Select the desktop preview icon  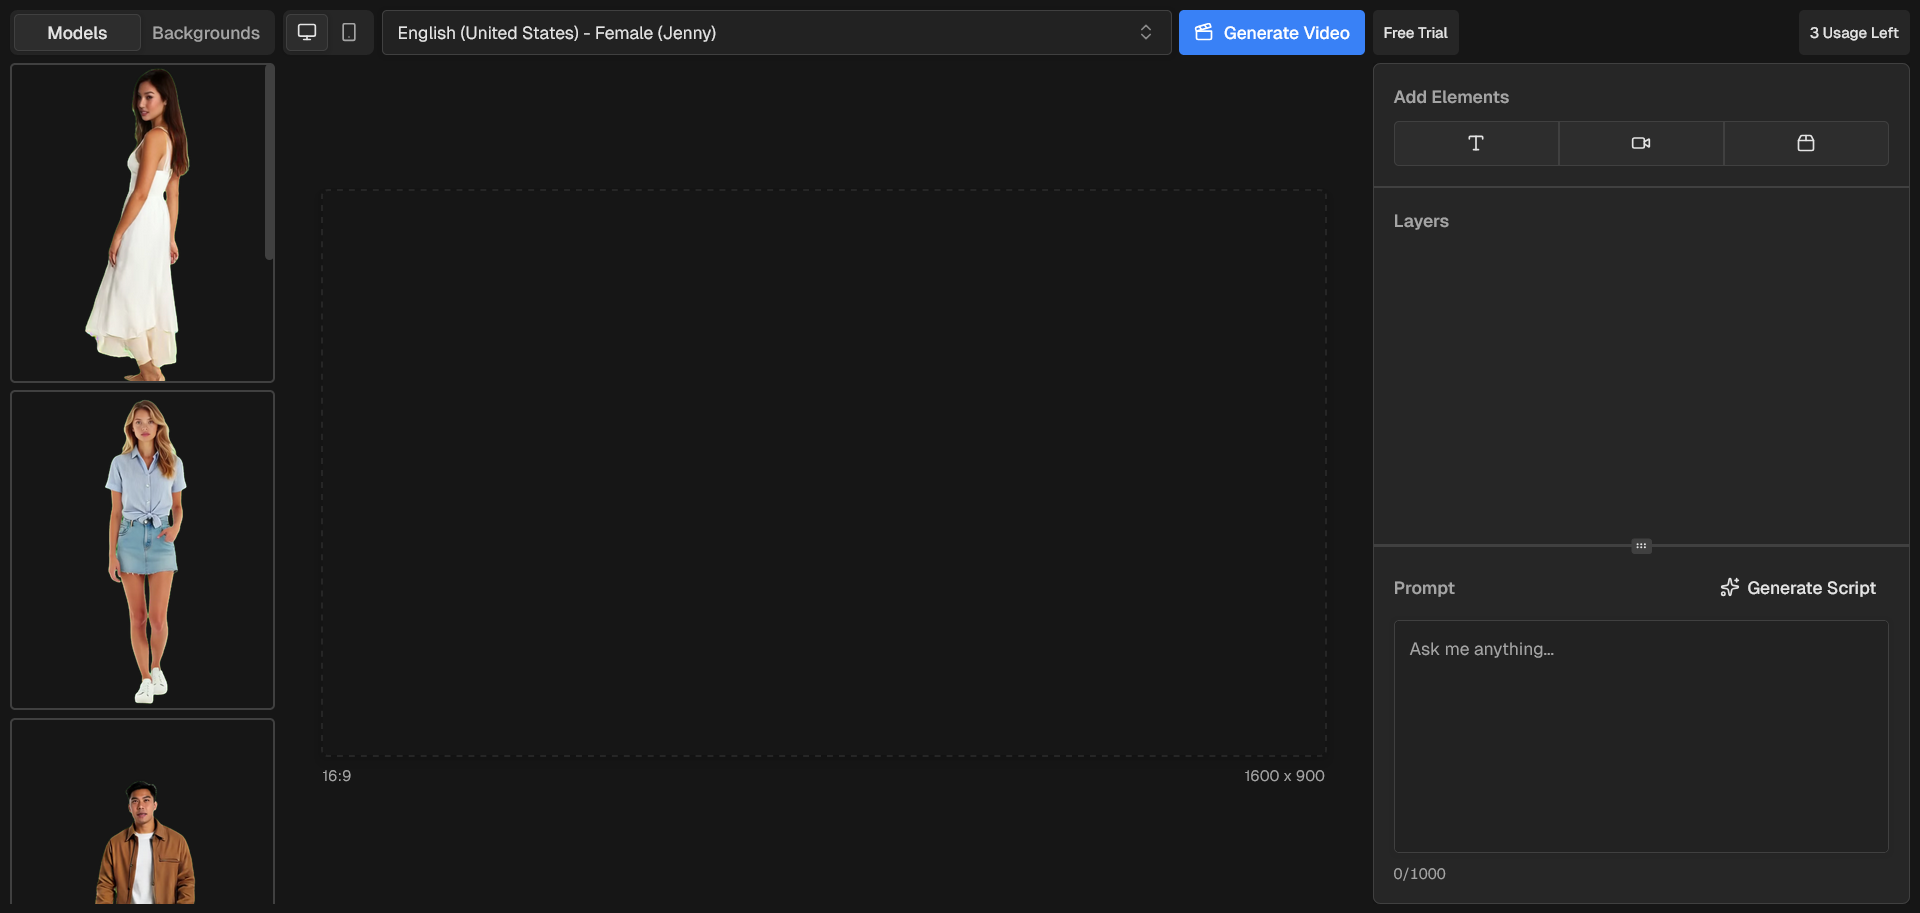[306, 31]
